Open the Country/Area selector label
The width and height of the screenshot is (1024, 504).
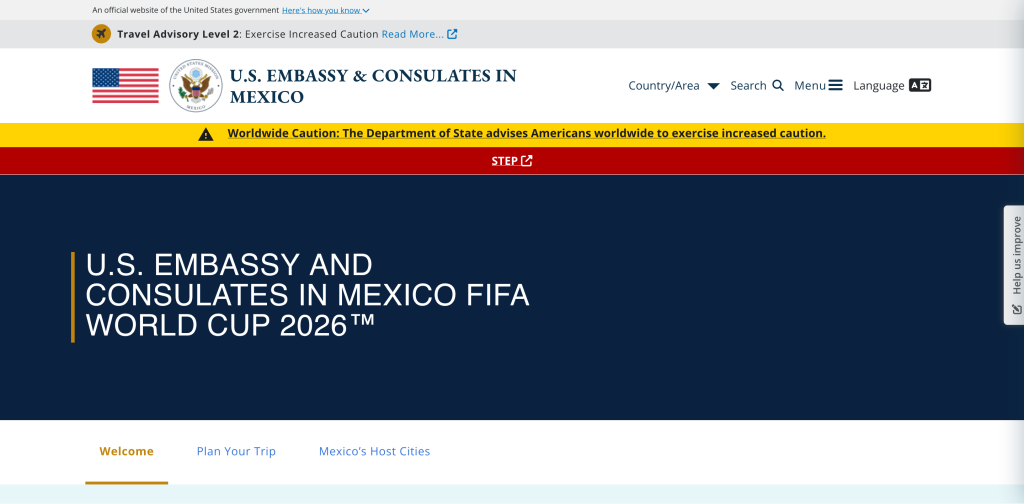click(x=664, y=86)
